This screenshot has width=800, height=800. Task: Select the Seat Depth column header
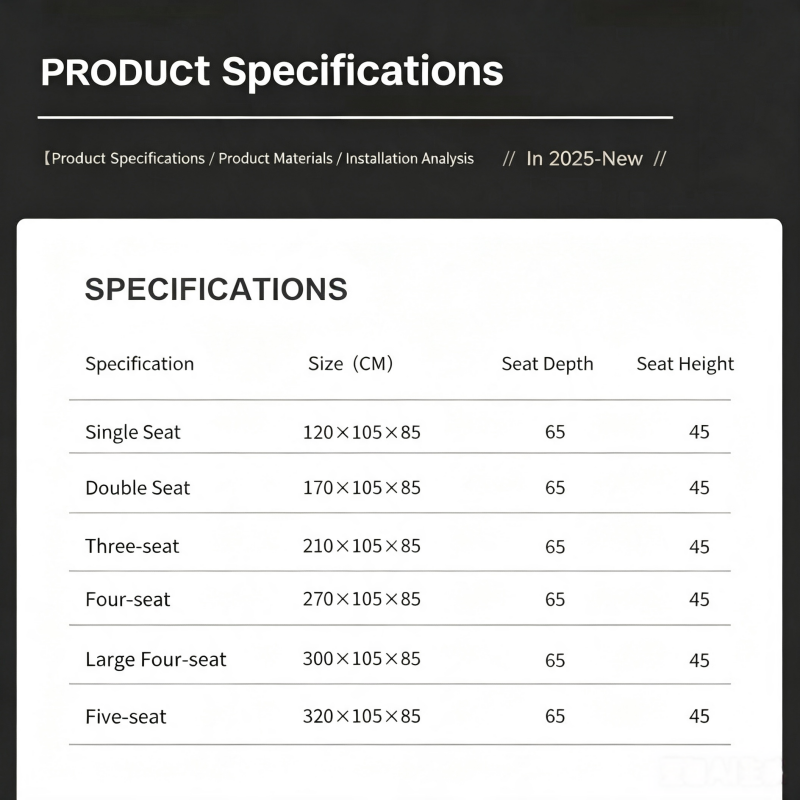point(547,364)
